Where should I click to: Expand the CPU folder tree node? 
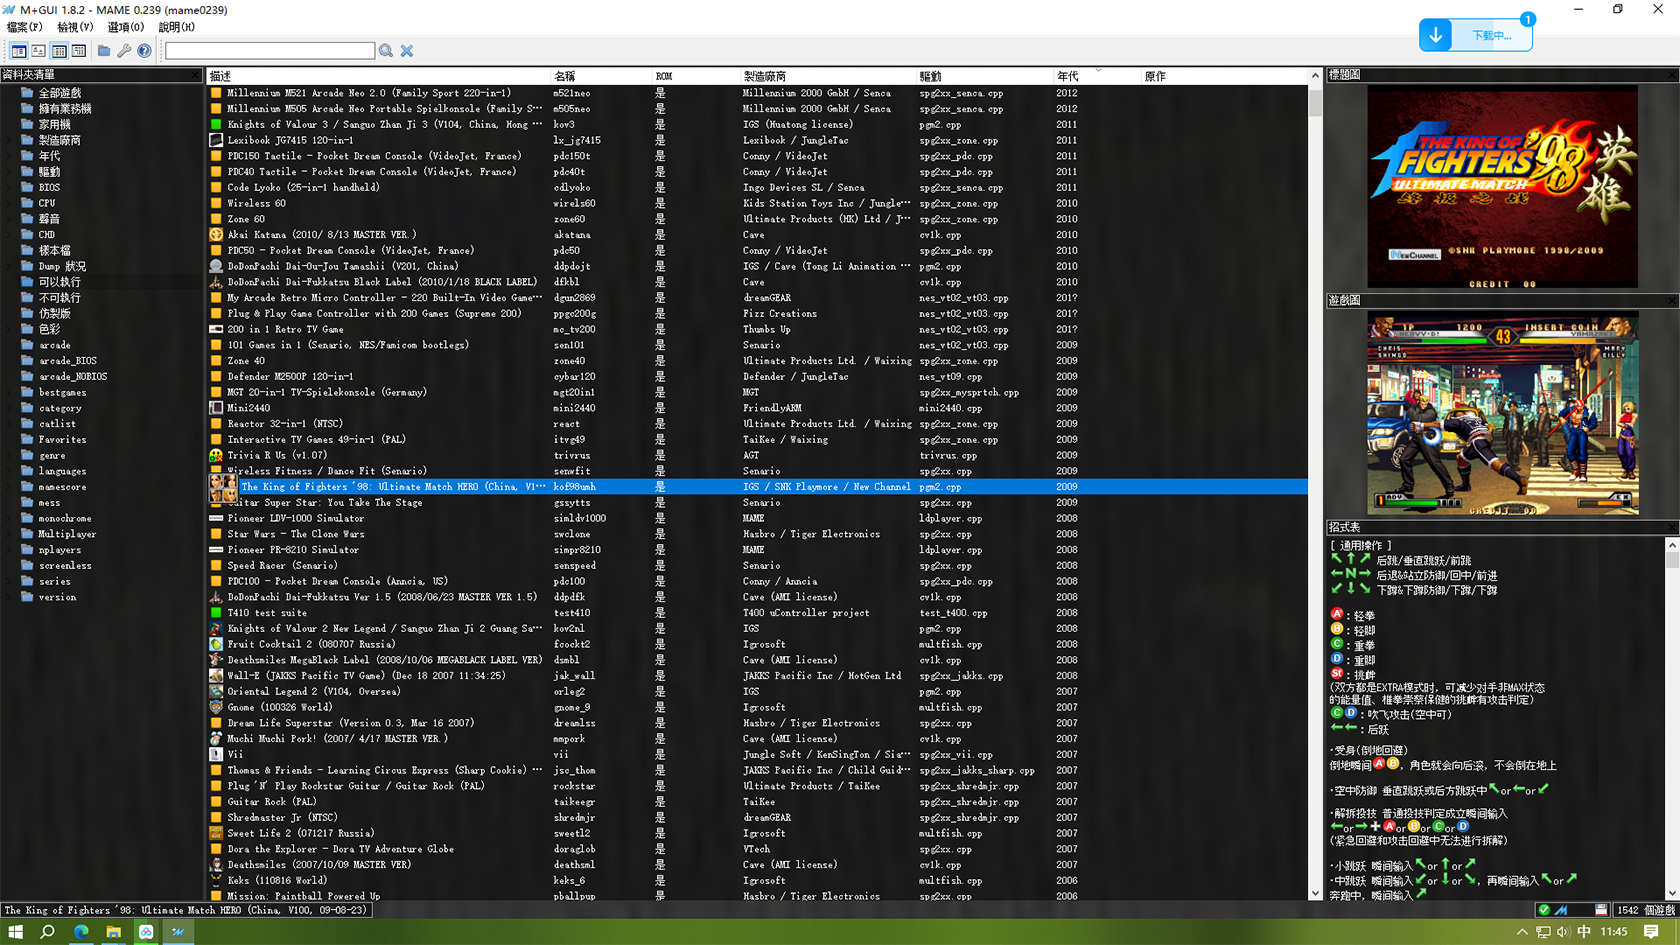pos(10,203)
